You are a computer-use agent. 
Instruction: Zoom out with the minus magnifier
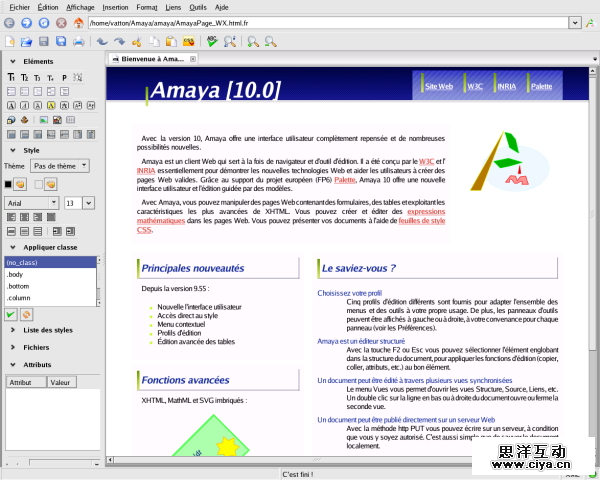[271, 41]
